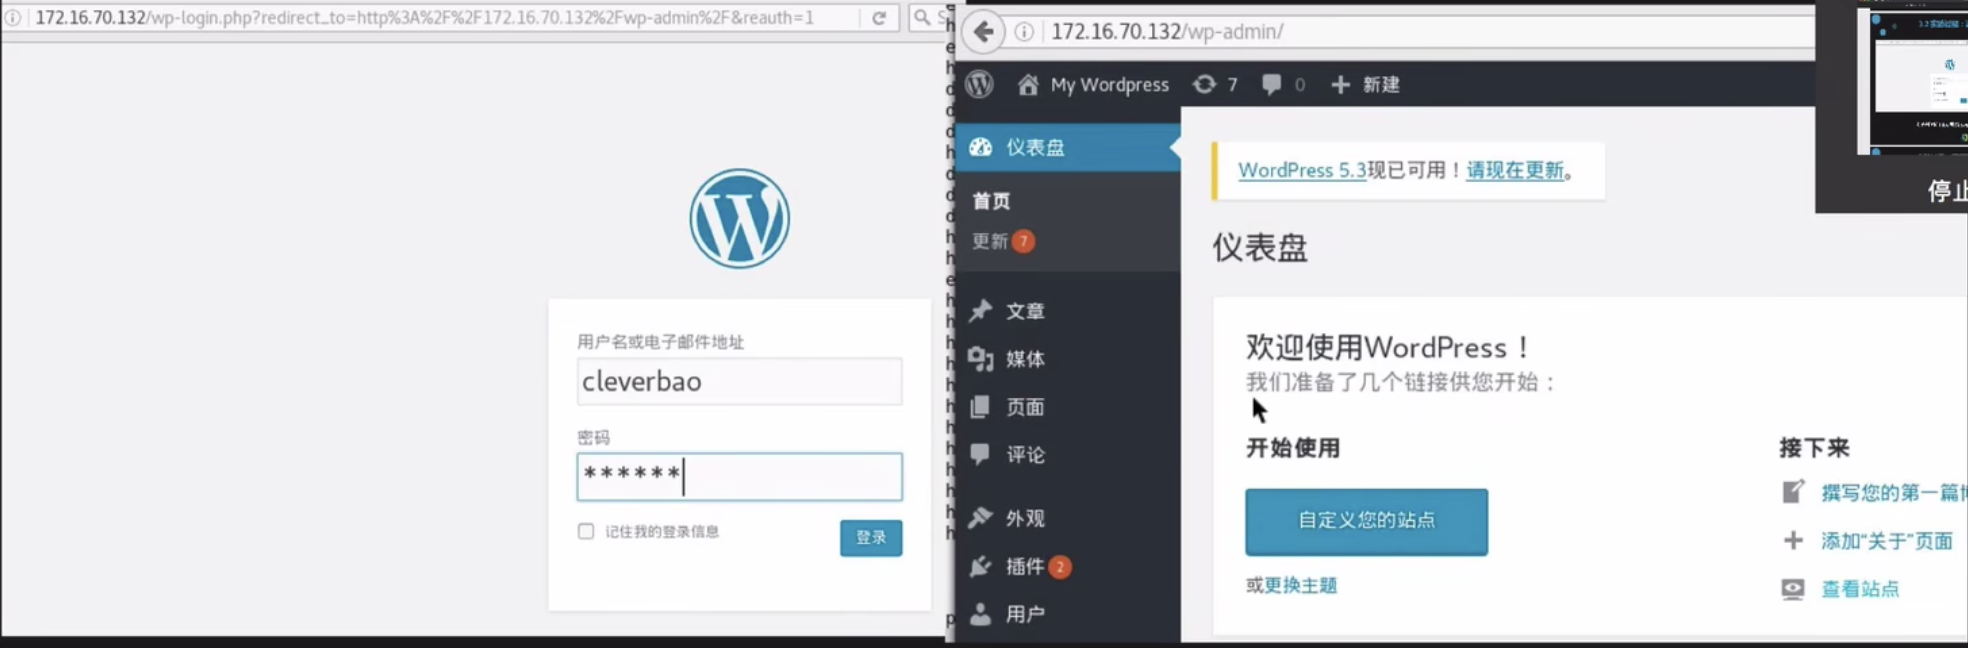
Task: Click the pages icon beside 页面
Action: pos(980,406)
